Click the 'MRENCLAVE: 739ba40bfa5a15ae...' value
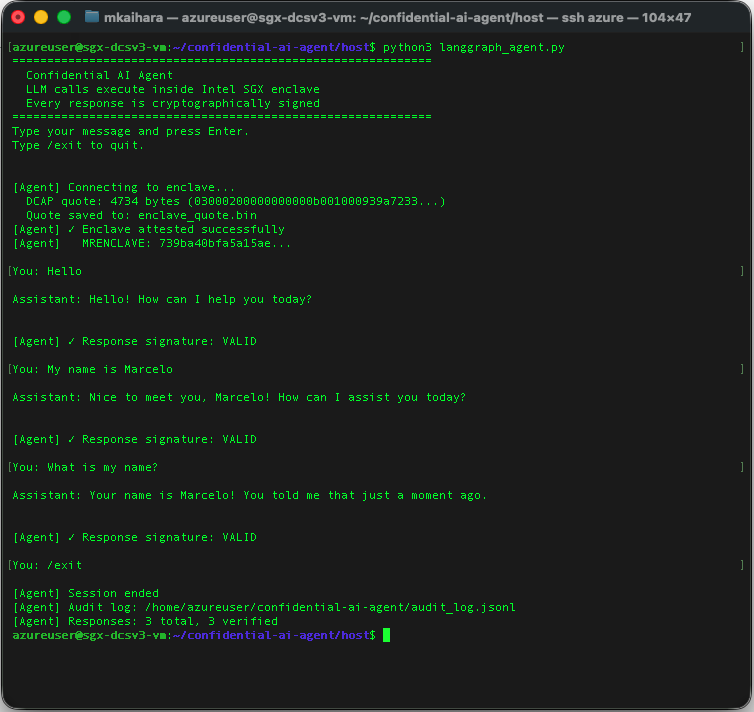The width and height of the screenshot is (754, 712). point(186,243)
